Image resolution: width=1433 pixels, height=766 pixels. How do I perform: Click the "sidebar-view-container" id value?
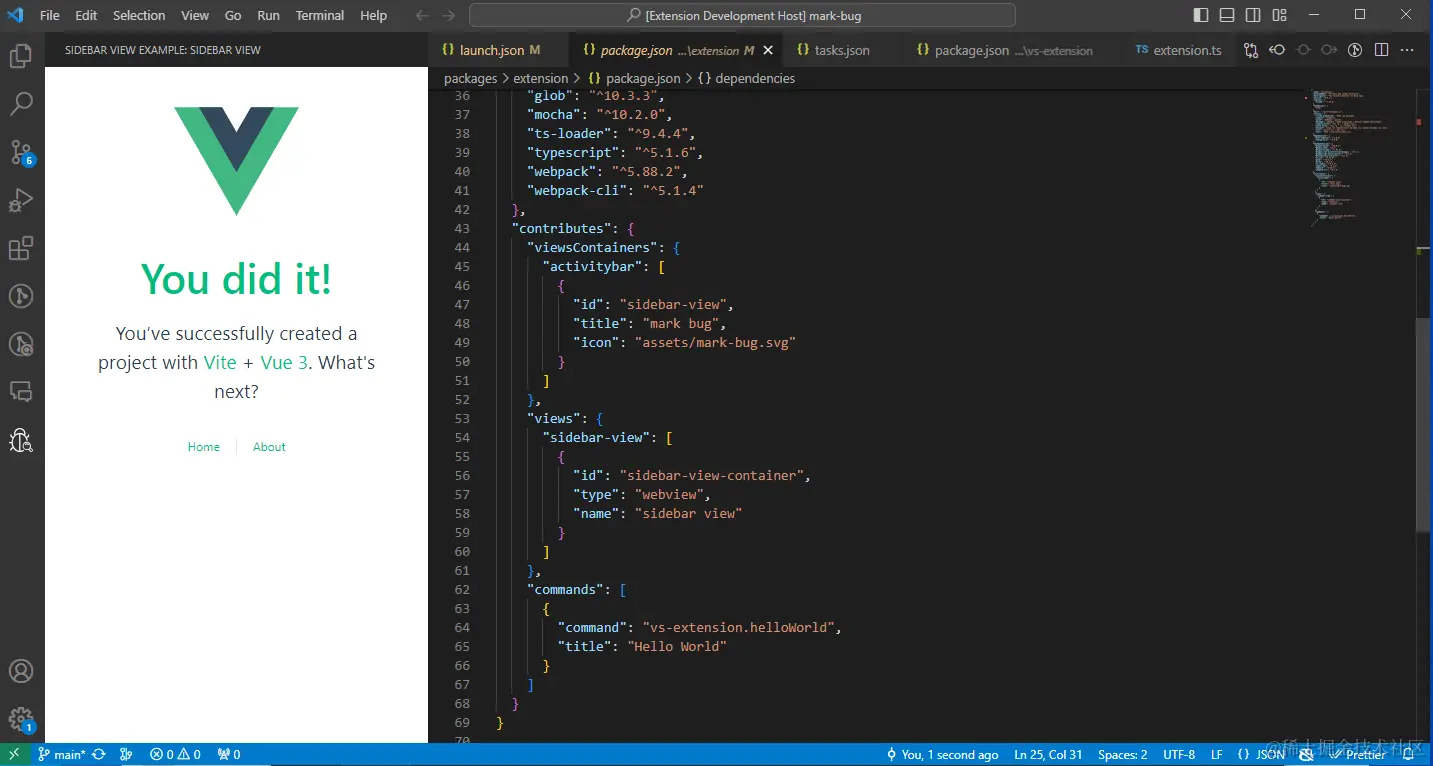coord(711,475)
